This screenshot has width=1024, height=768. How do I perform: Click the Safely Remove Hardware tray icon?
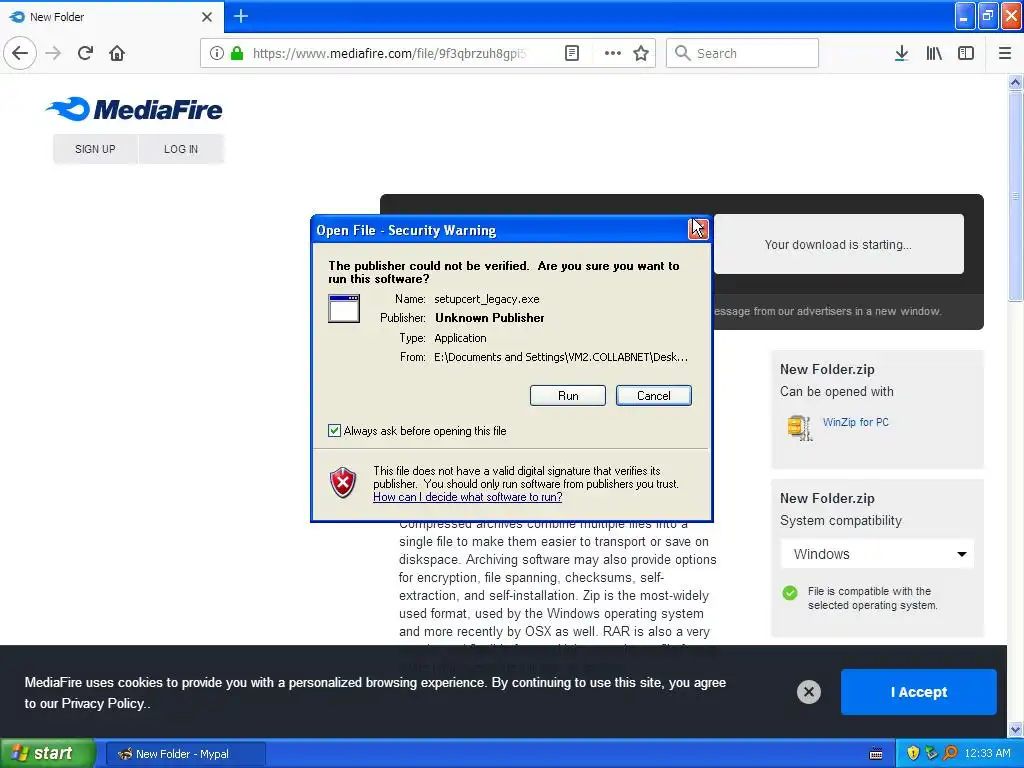tap(931, 753)
